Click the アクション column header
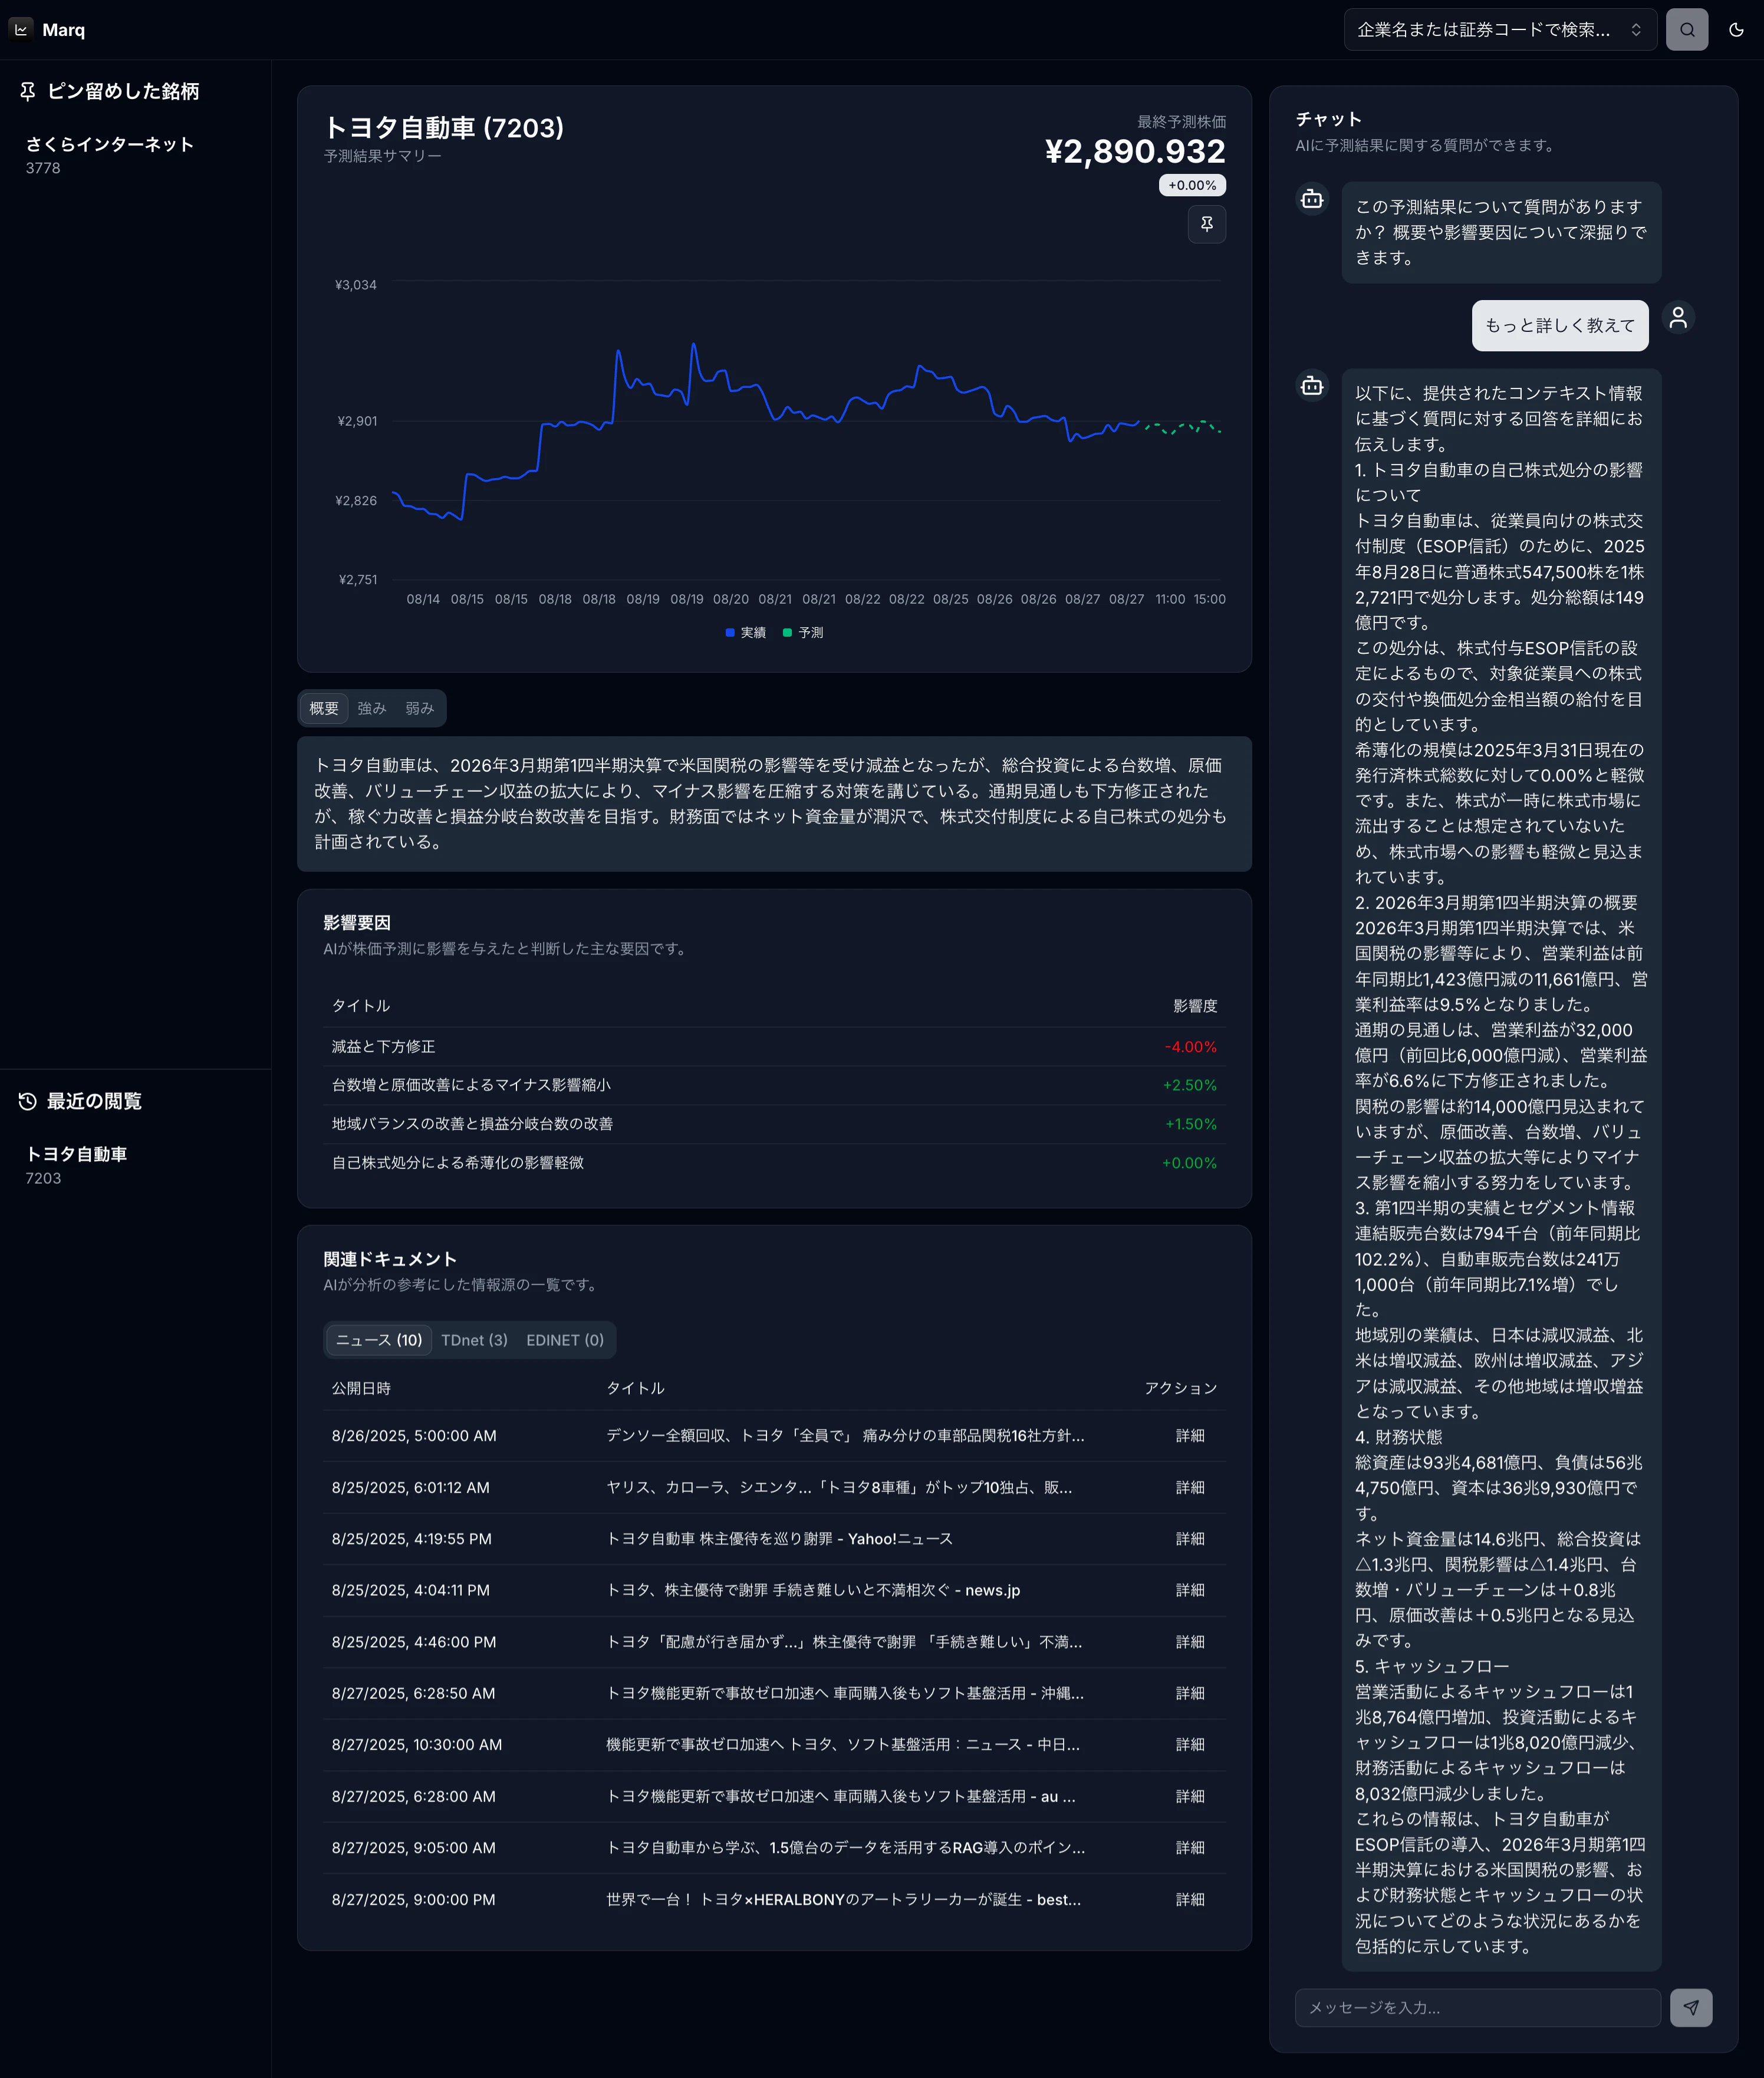1764x2078 pixels. pyautogui.click(x=1181, y=1388)
